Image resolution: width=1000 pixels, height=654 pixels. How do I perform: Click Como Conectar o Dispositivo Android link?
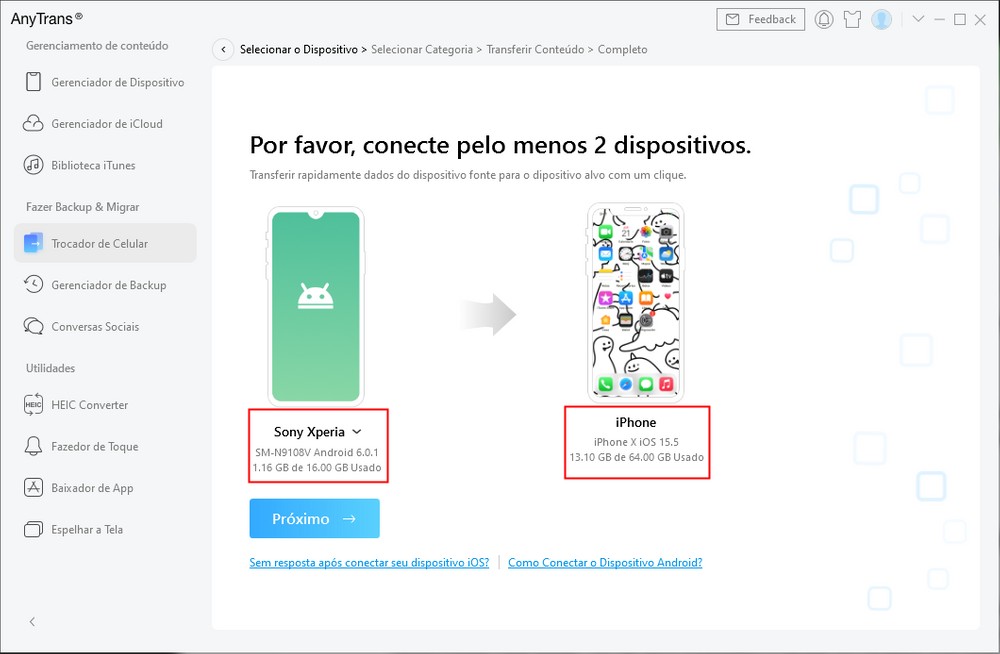click(605, 563)
